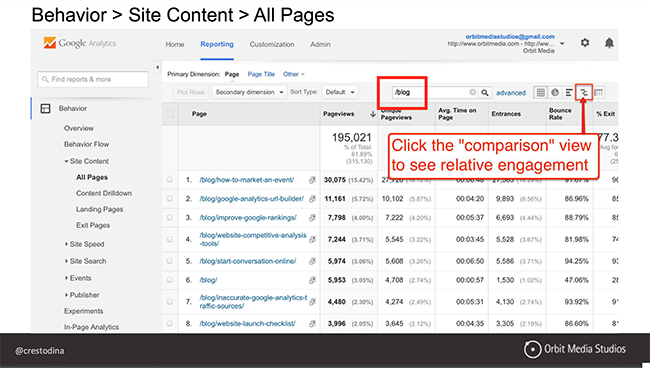Open the notifications bell icon
This screenshot has width=650, height=368.
tap(609, 43)
